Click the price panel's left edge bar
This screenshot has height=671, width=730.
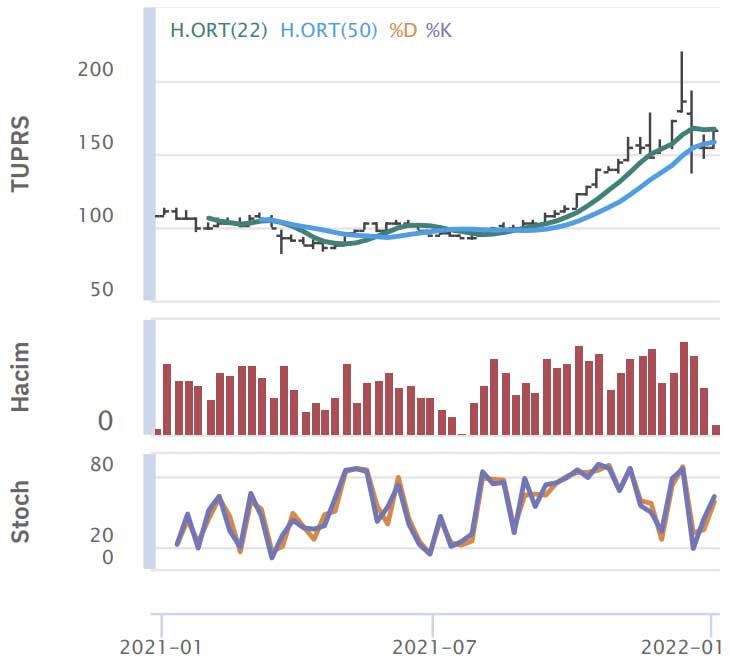click(149, 154)
